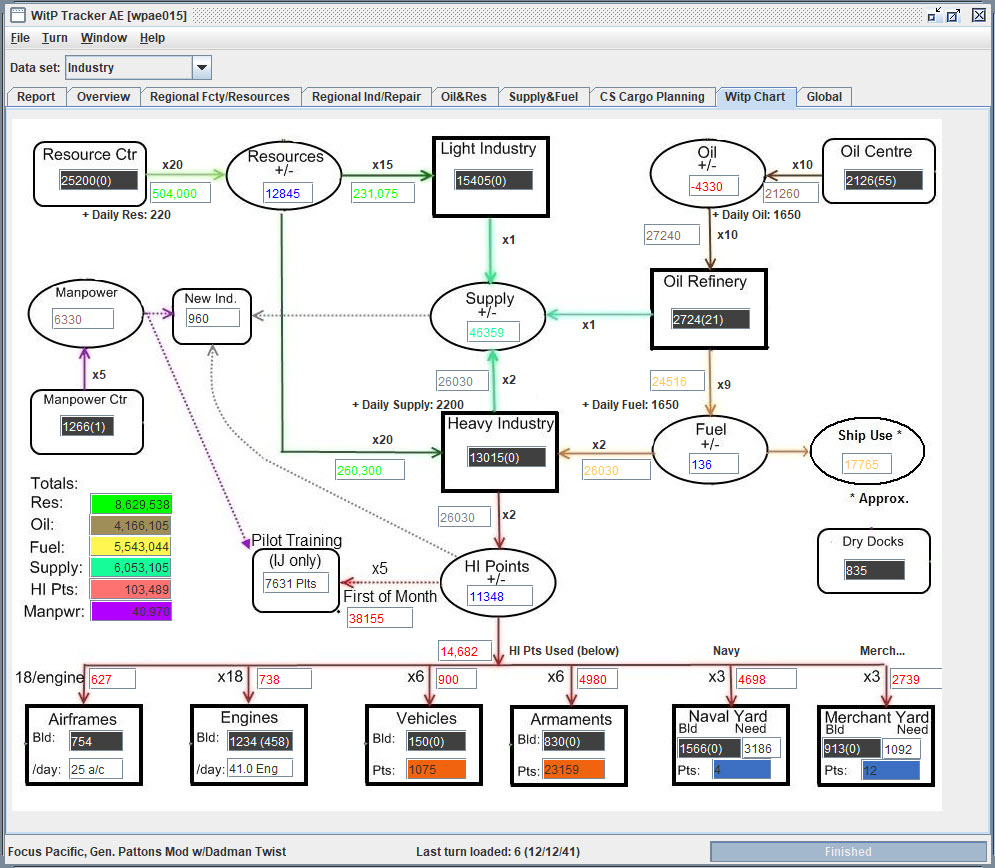Click HI Points value 11348
The height and width of the screenshot is (868, 995).
500,596
